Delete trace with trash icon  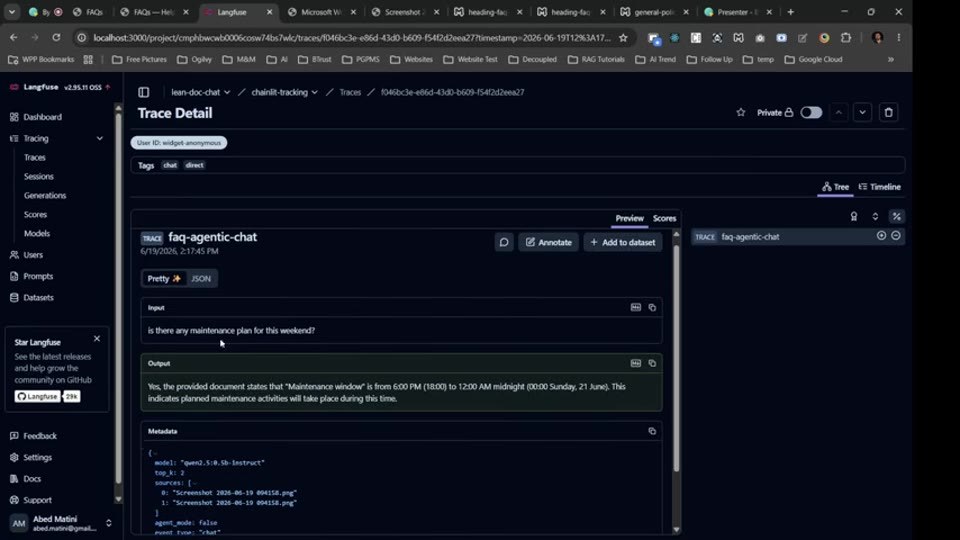click(x=888, y=113)
